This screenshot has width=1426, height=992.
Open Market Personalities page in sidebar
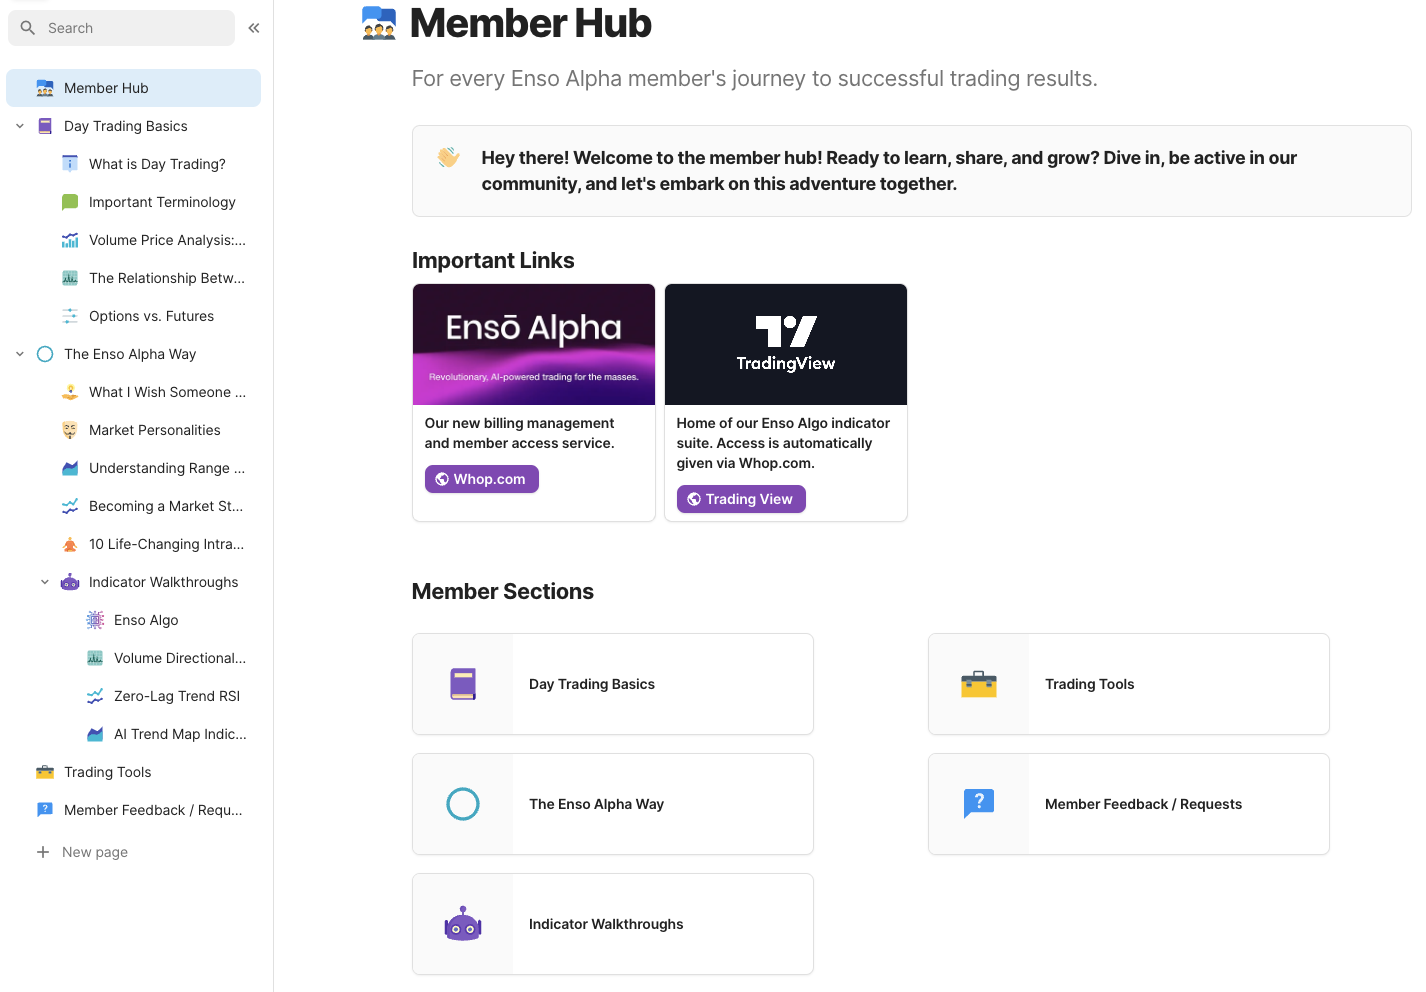[x=155, y=430]
